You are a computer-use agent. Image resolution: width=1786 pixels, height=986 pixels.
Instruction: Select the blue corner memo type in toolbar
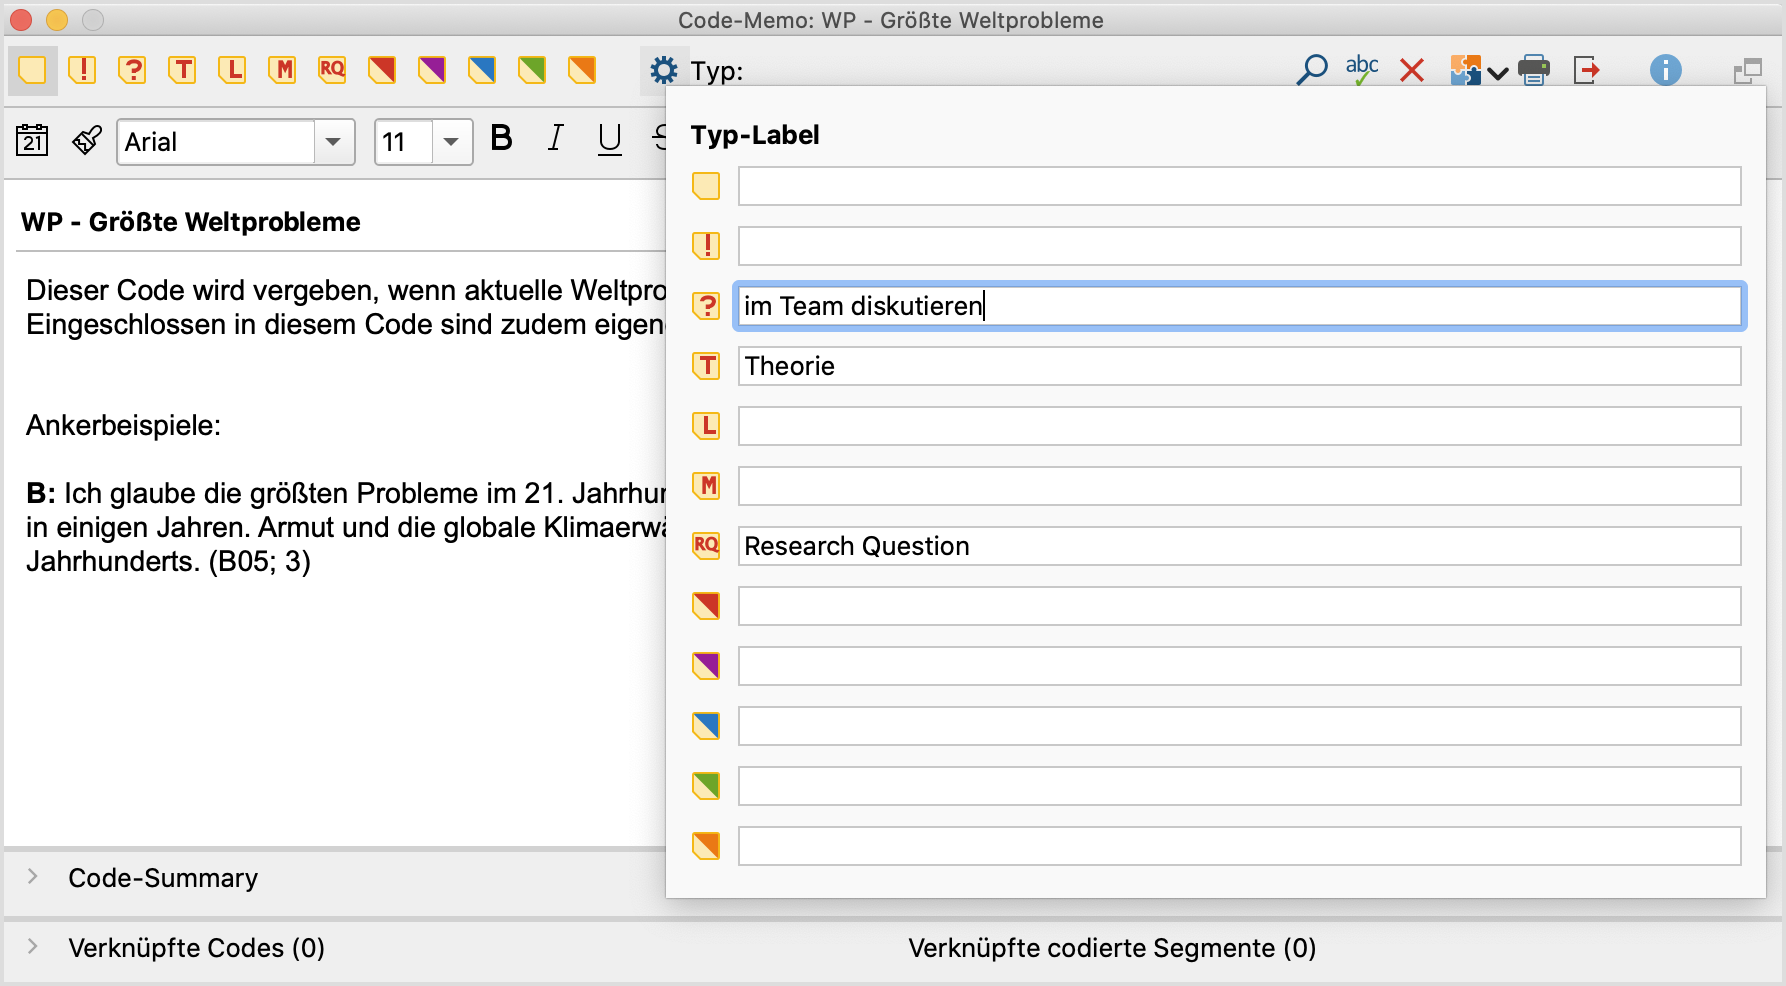pos(482,70)
